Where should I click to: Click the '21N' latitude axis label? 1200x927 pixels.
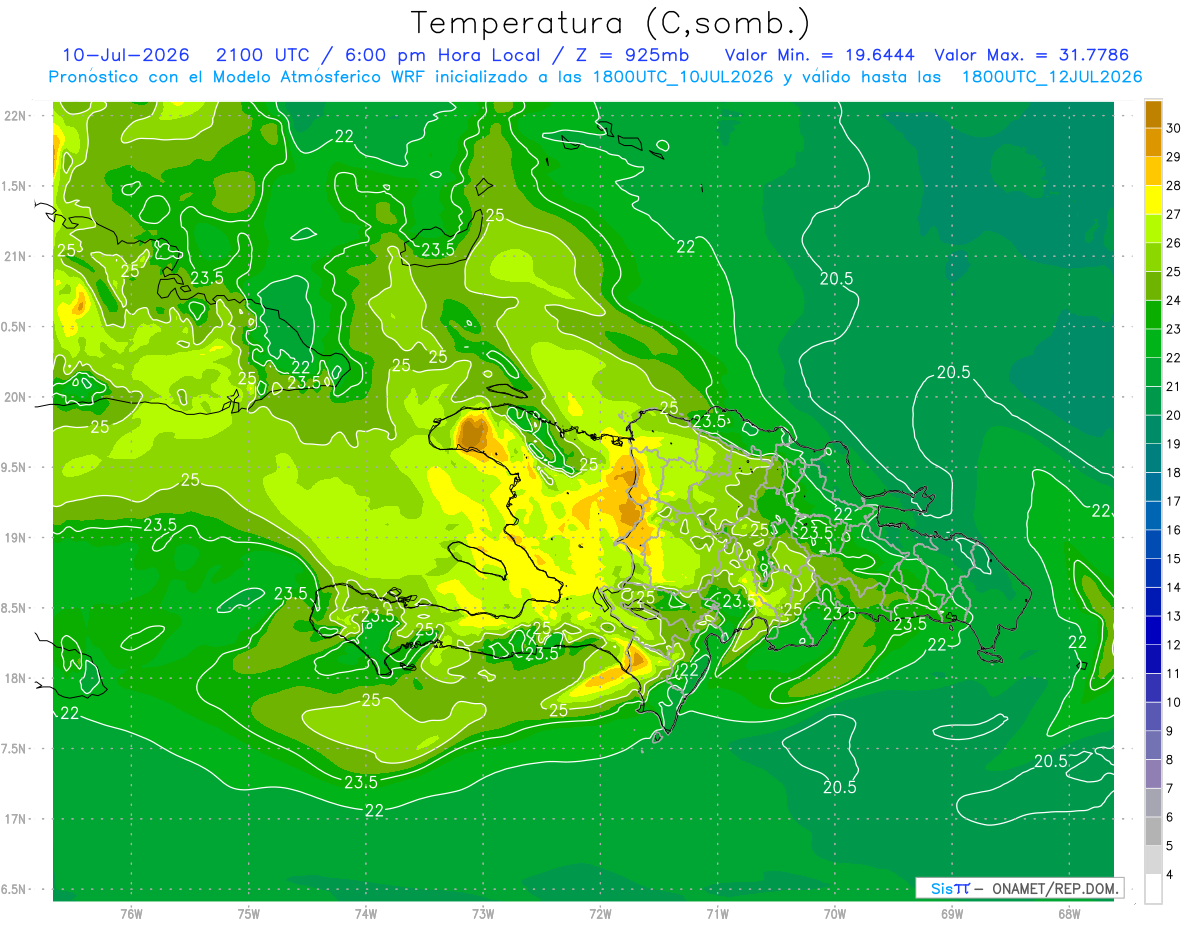point(16,257)
